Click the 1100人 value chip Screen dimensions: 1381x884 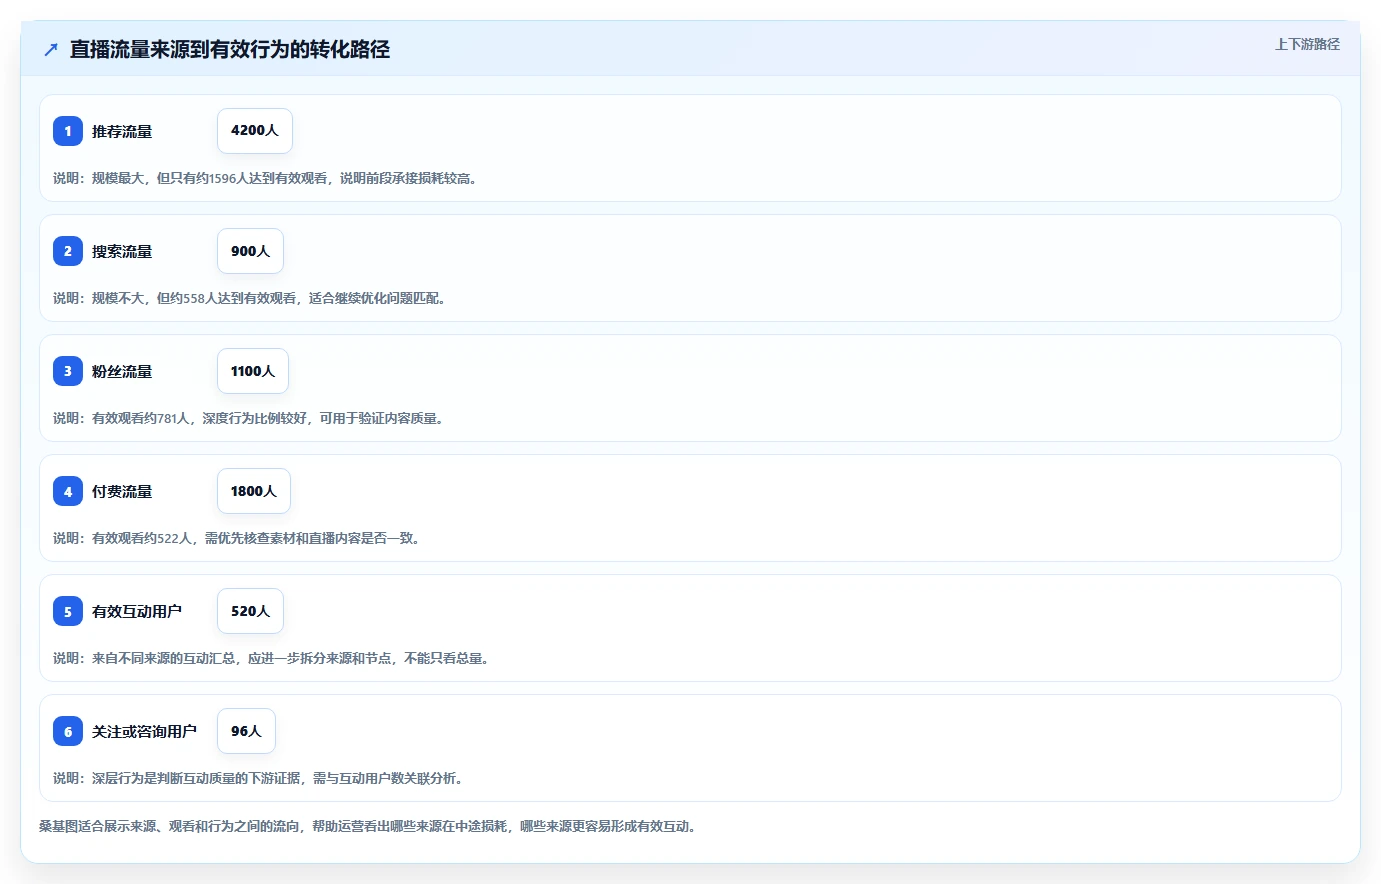[253, 371]
